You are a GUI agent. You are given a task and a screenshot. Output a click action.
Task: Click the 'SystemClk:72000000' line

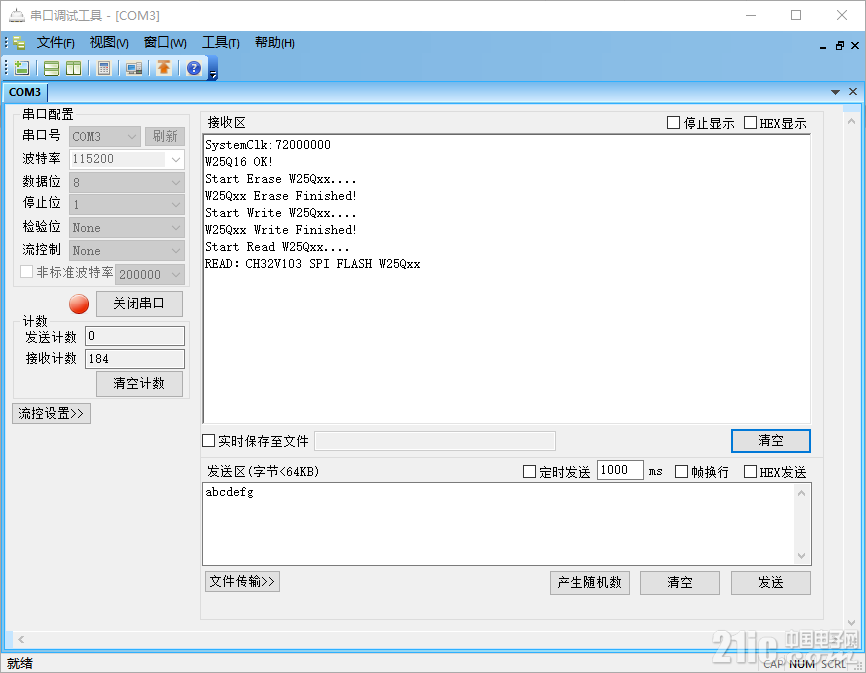coord(268,145)
